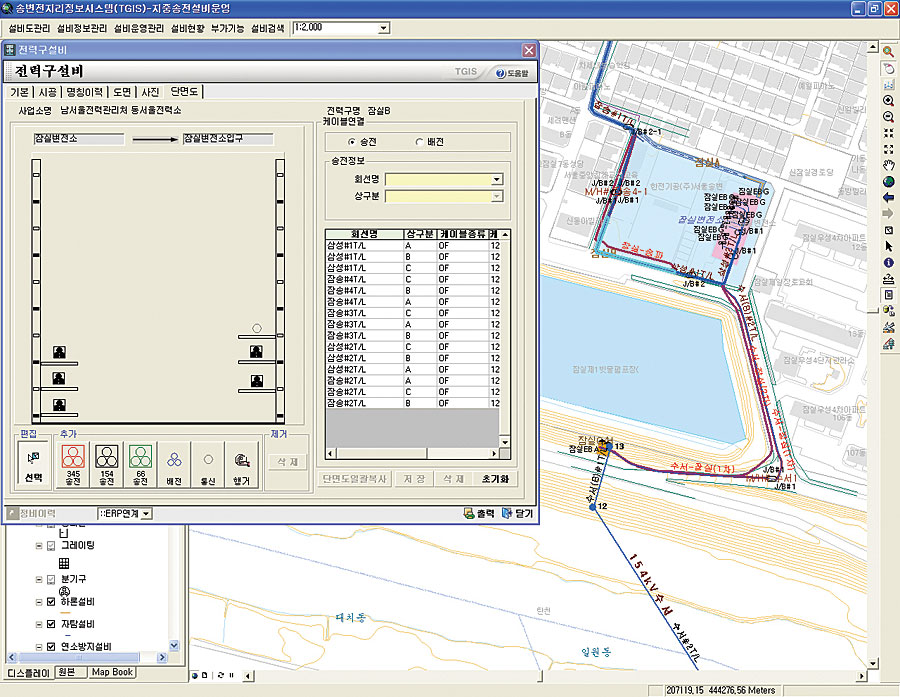Open 설비운영관리 menu

point(138,28)
